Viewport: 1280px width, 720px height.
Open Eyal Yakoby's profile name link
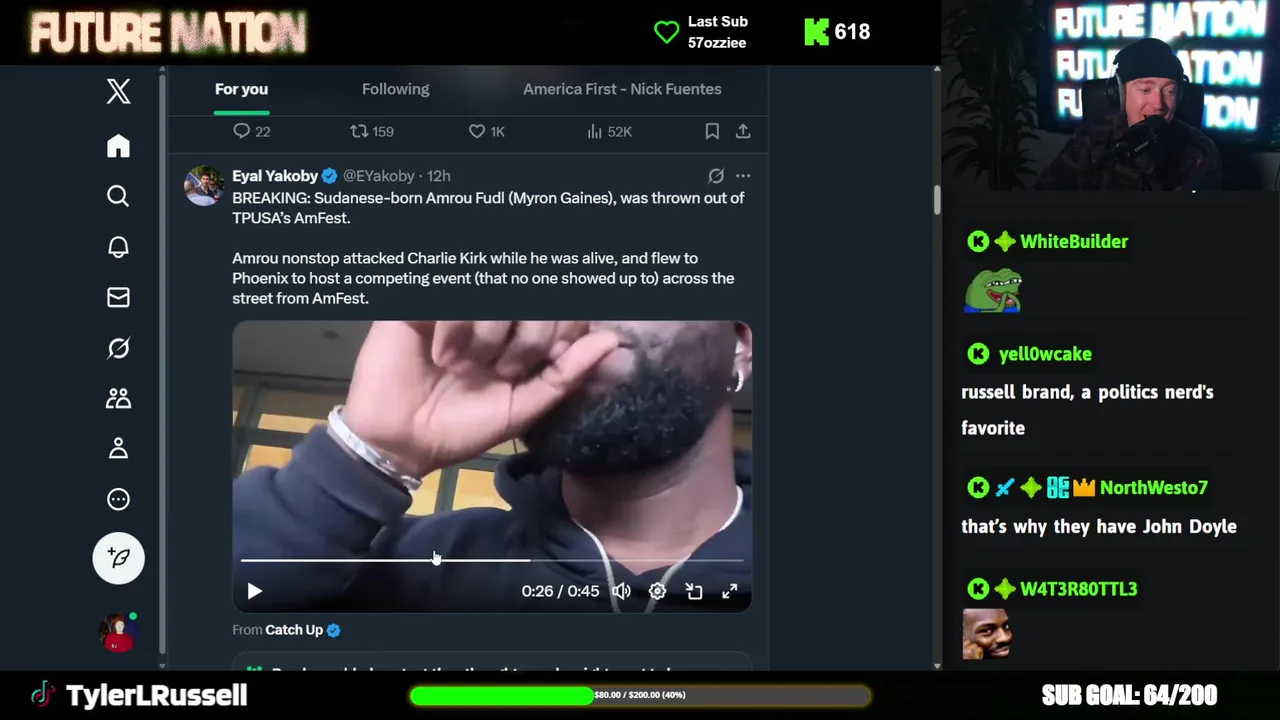[x=275, y=176]
